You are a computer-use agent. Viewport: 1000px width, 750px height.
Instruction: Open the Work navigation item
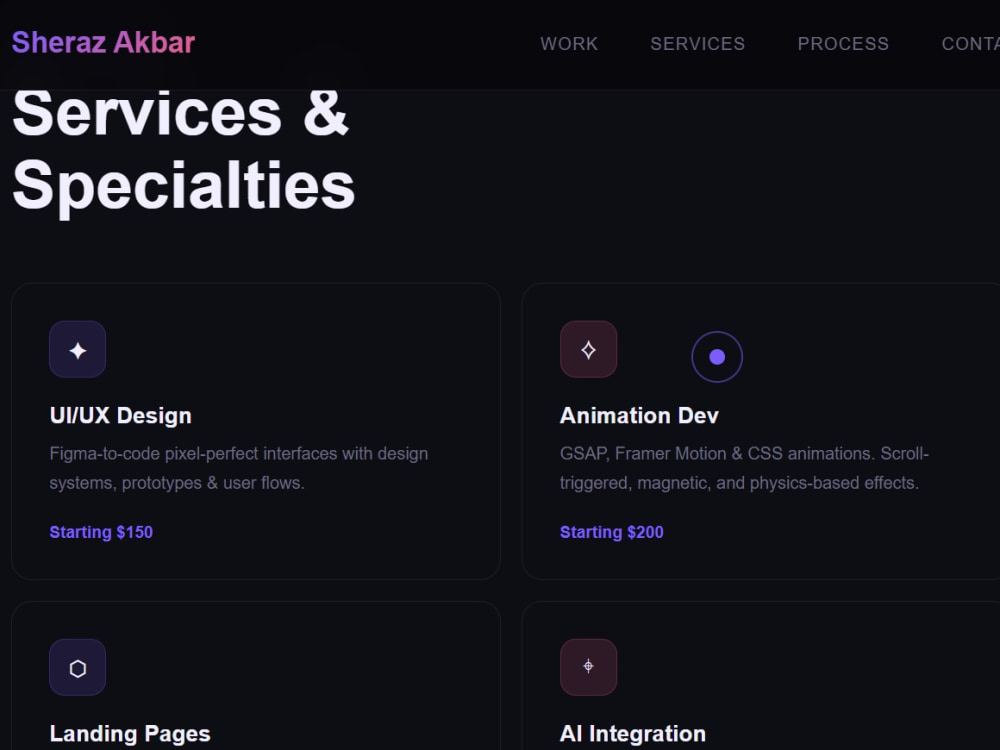pyautogui.click(x=569, y=43)
